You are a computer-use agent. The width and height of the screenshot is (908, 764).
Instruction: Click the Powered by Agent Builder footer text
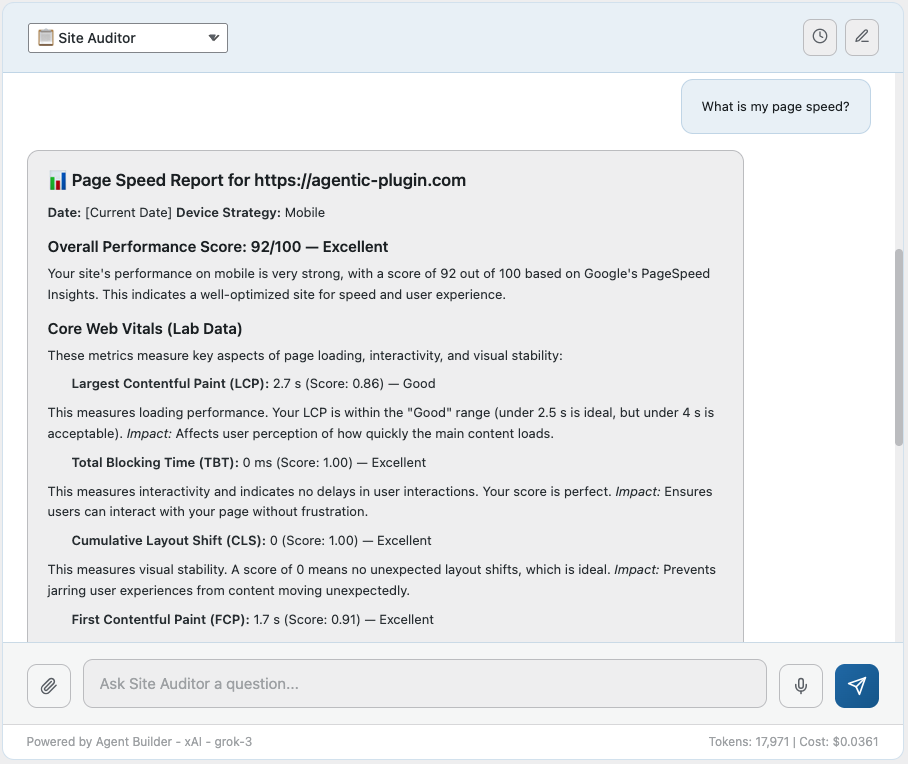click(146, 742)
